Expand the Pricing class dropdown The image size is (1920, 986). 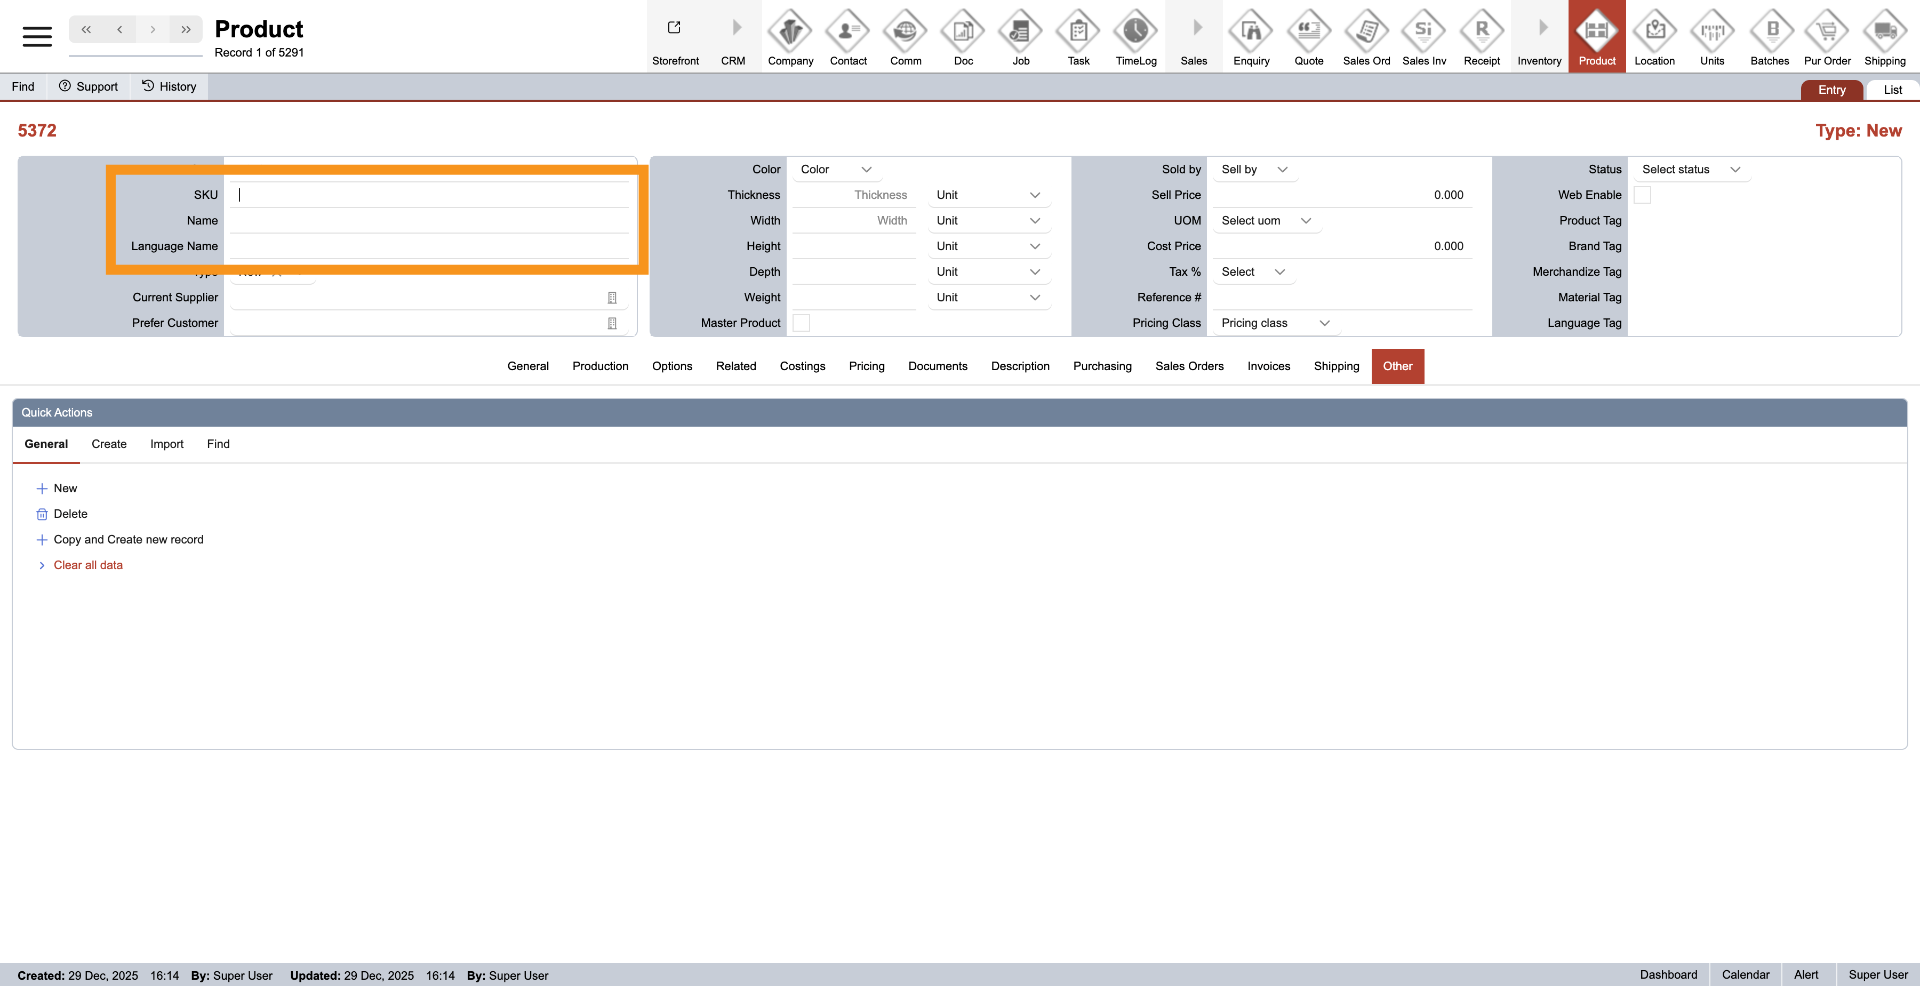(x=1275, y=323)
